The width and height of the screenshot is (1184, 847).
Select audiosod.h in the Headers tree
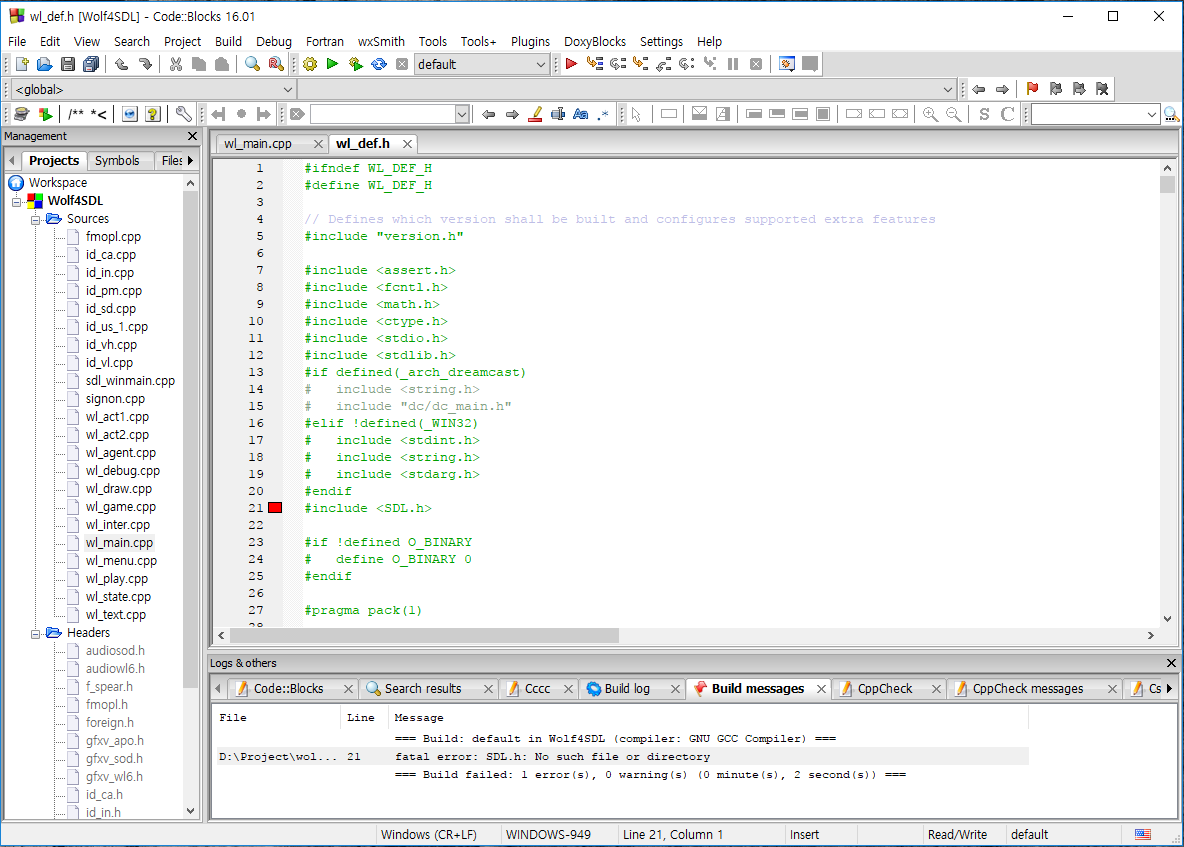tap(115, 651)
